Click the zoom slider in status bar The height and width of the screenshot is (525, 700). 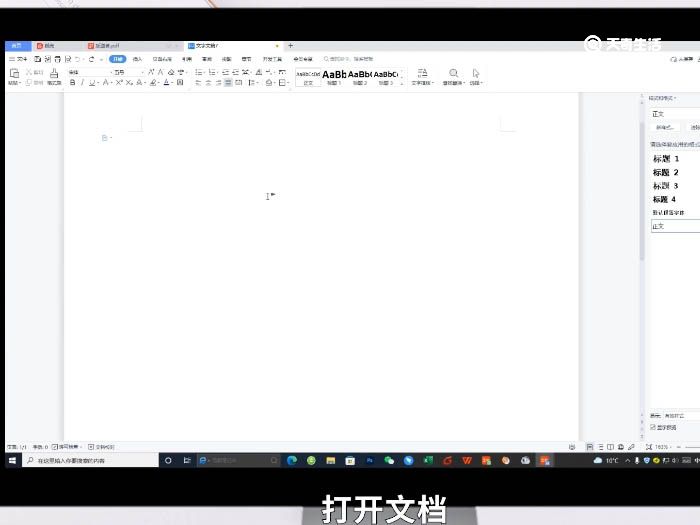692,447
